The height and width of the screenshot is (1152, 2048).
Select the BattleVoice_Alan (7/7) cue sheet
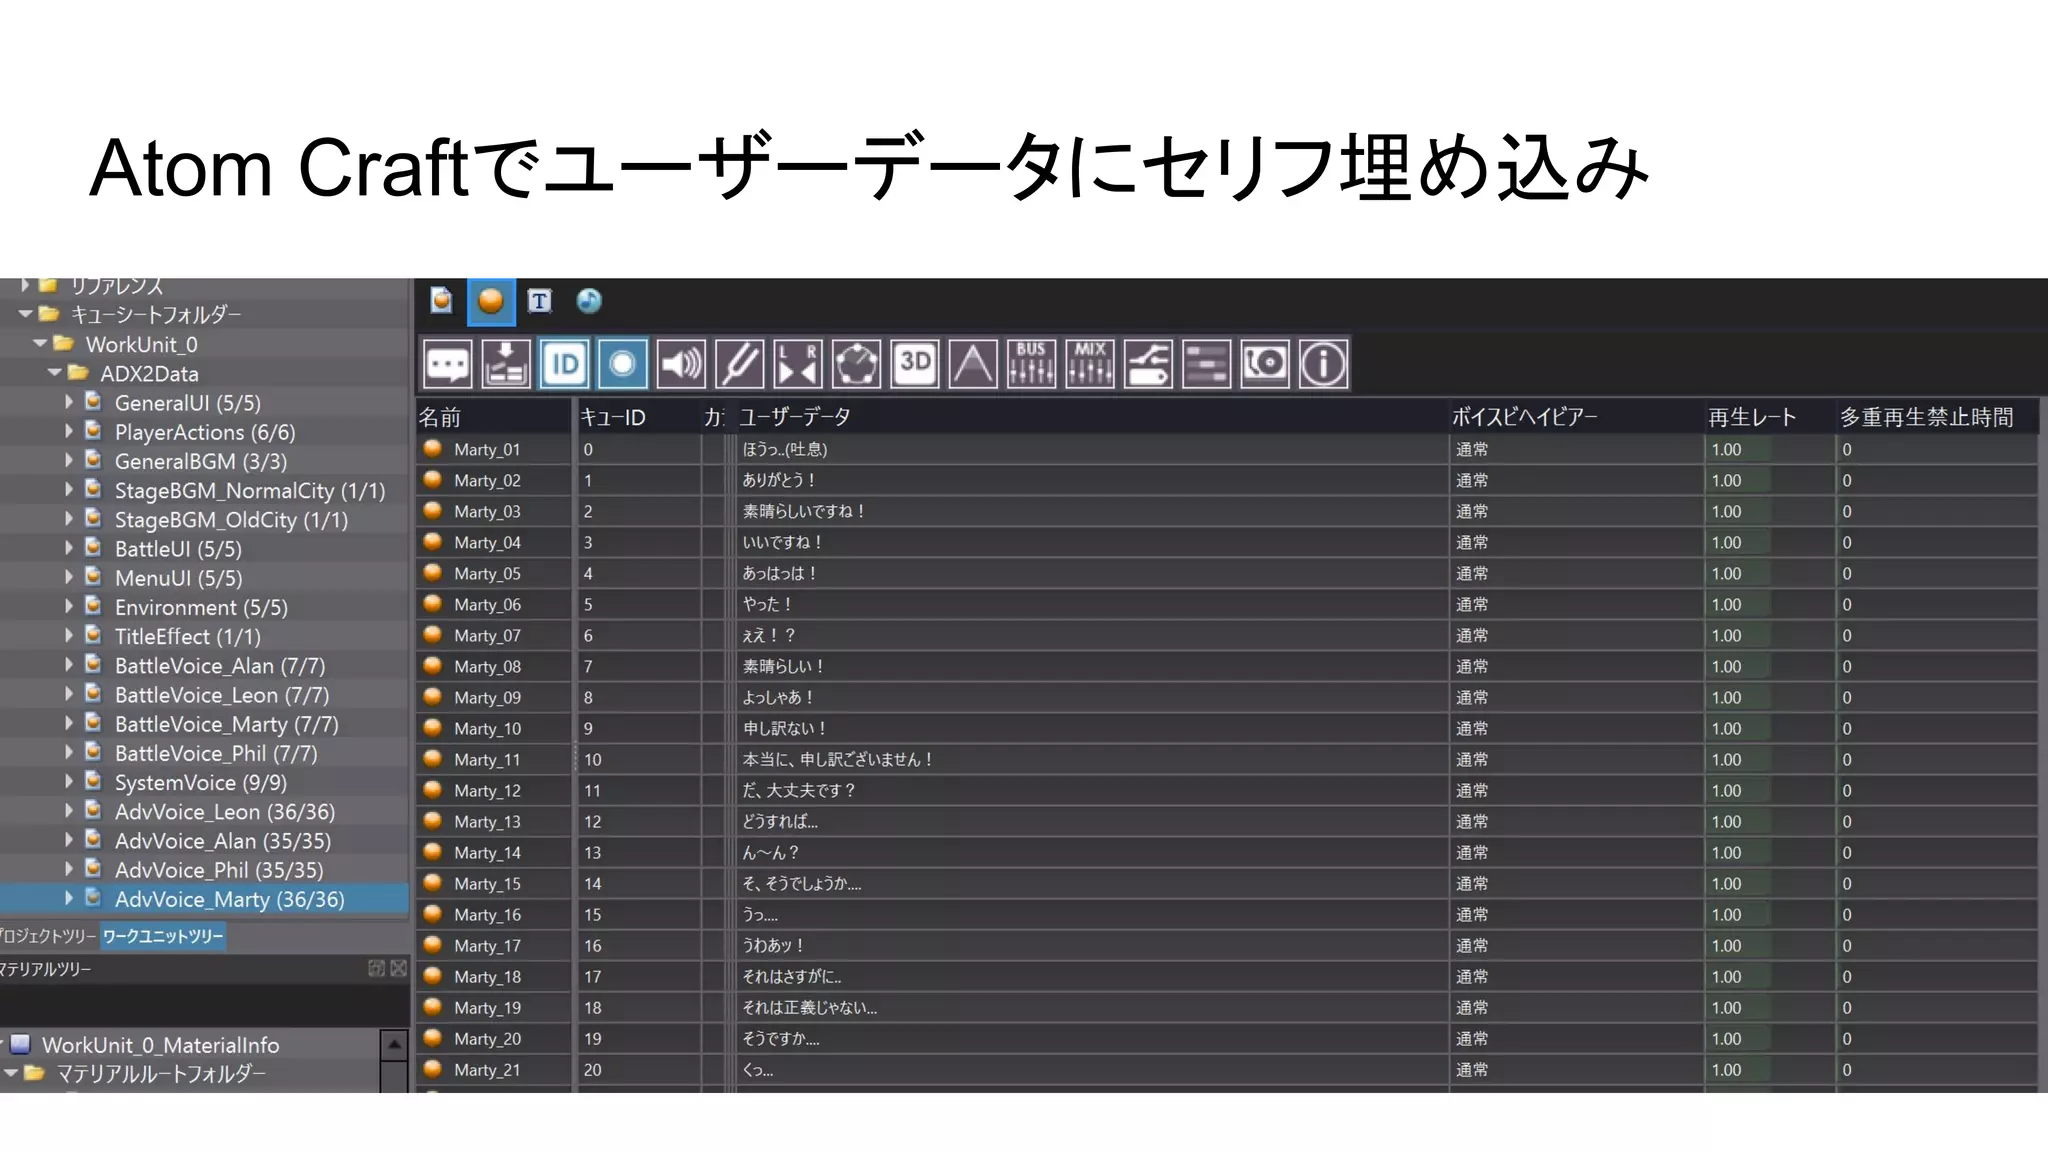pos(220,665)
